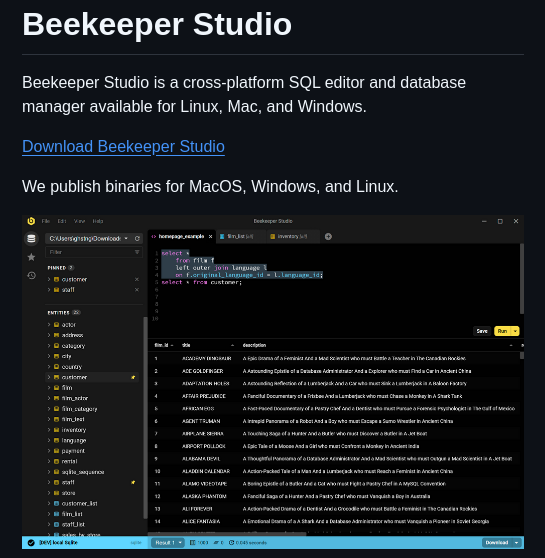Click the ACADEMY DINOSAUR title cell
This screenshot has width=545, height=558.
(x=207, y=358)
